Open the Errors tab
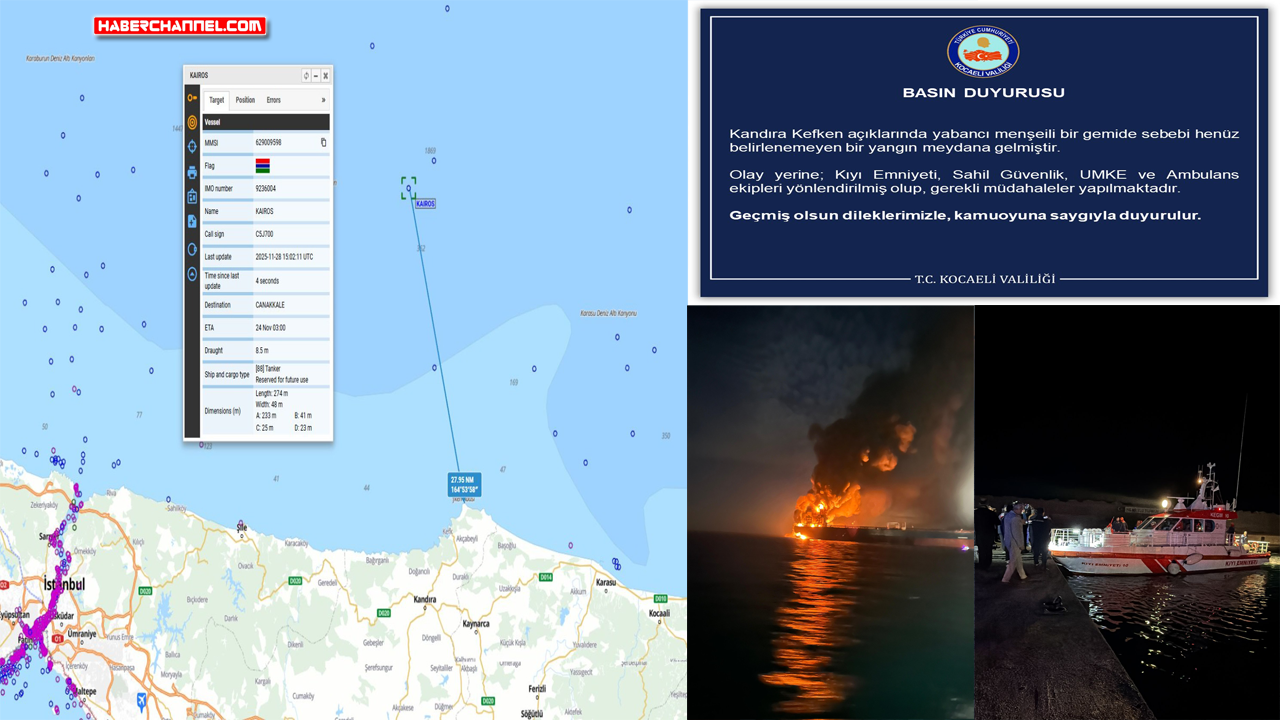 click(273, 100)
